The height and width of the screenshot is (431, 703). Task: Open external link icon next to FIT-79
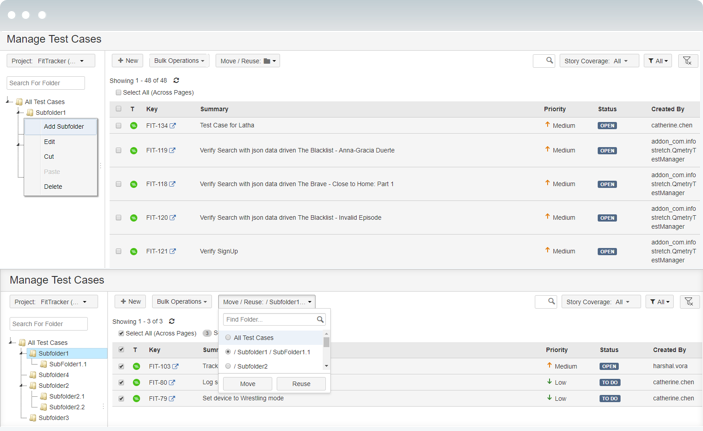tap(172, 398)
